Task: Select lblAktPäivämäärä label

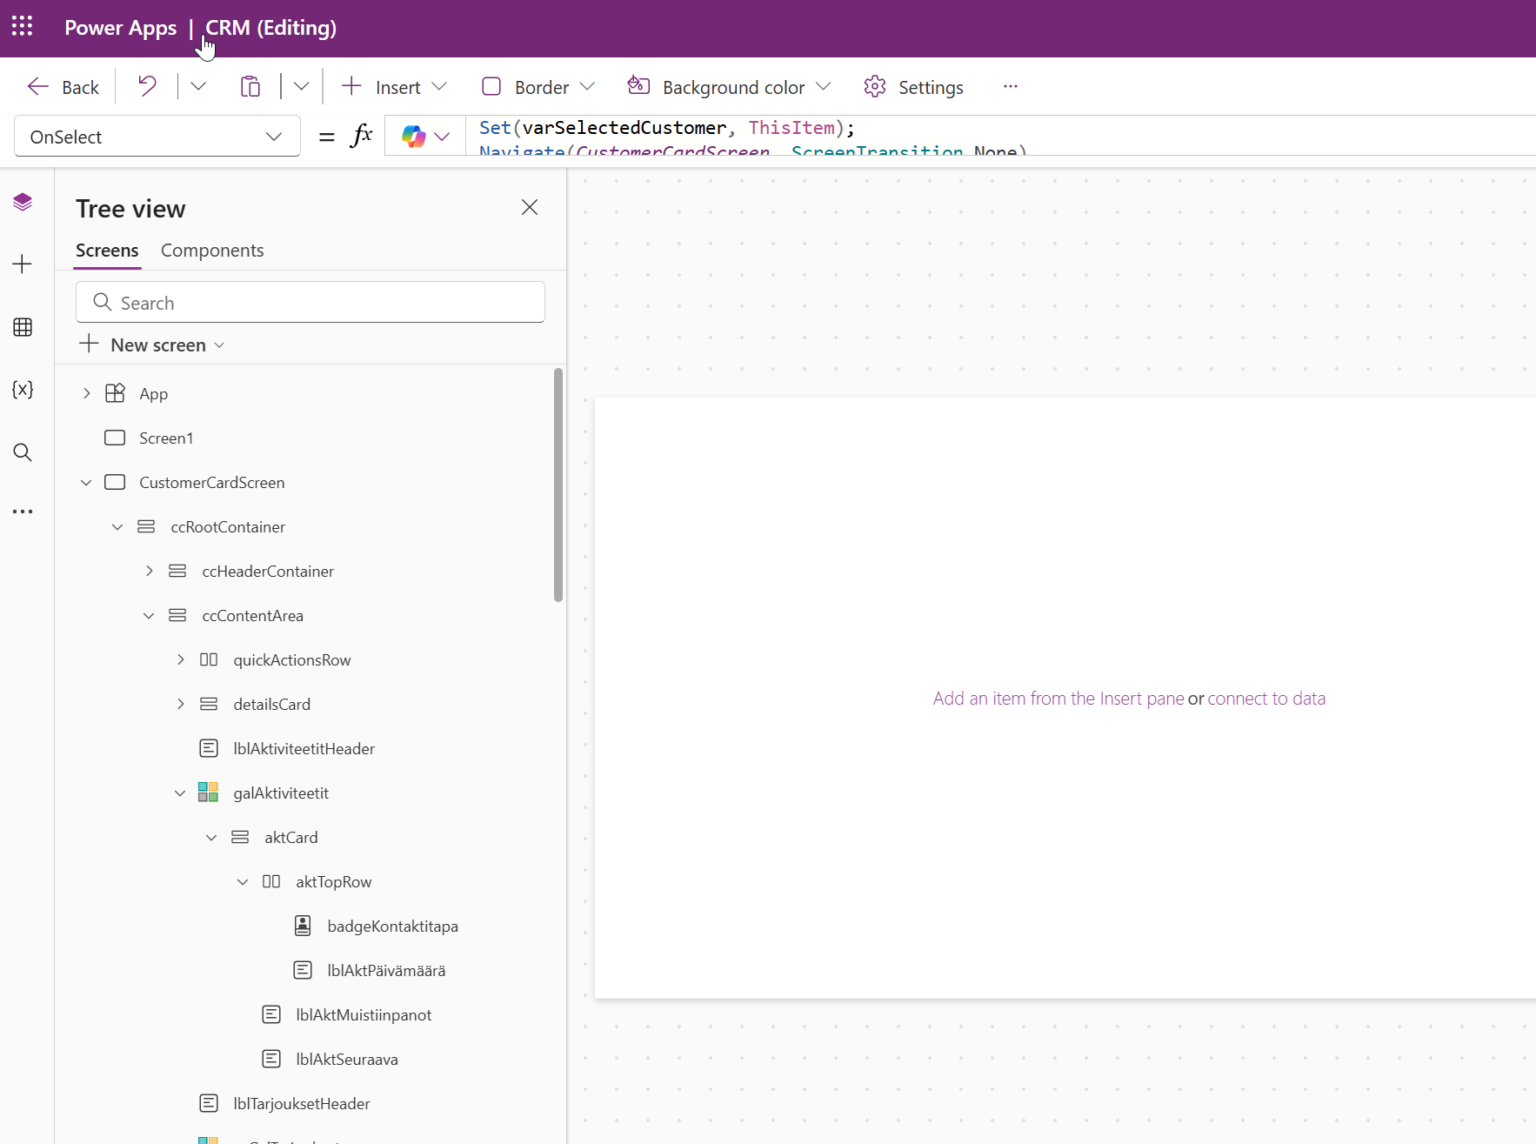Action: click(386, 971)
